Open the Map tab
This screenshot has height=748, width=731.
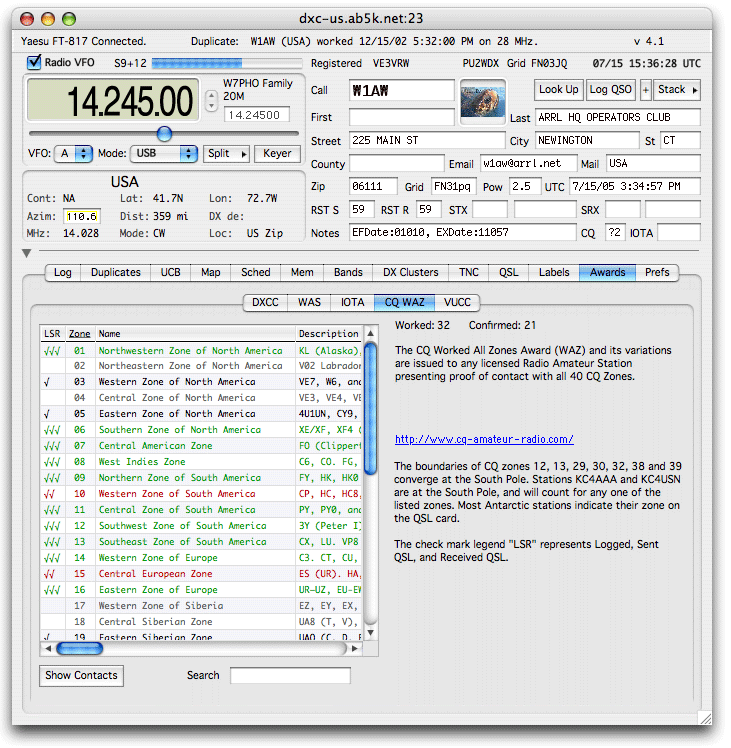[211, 272]
